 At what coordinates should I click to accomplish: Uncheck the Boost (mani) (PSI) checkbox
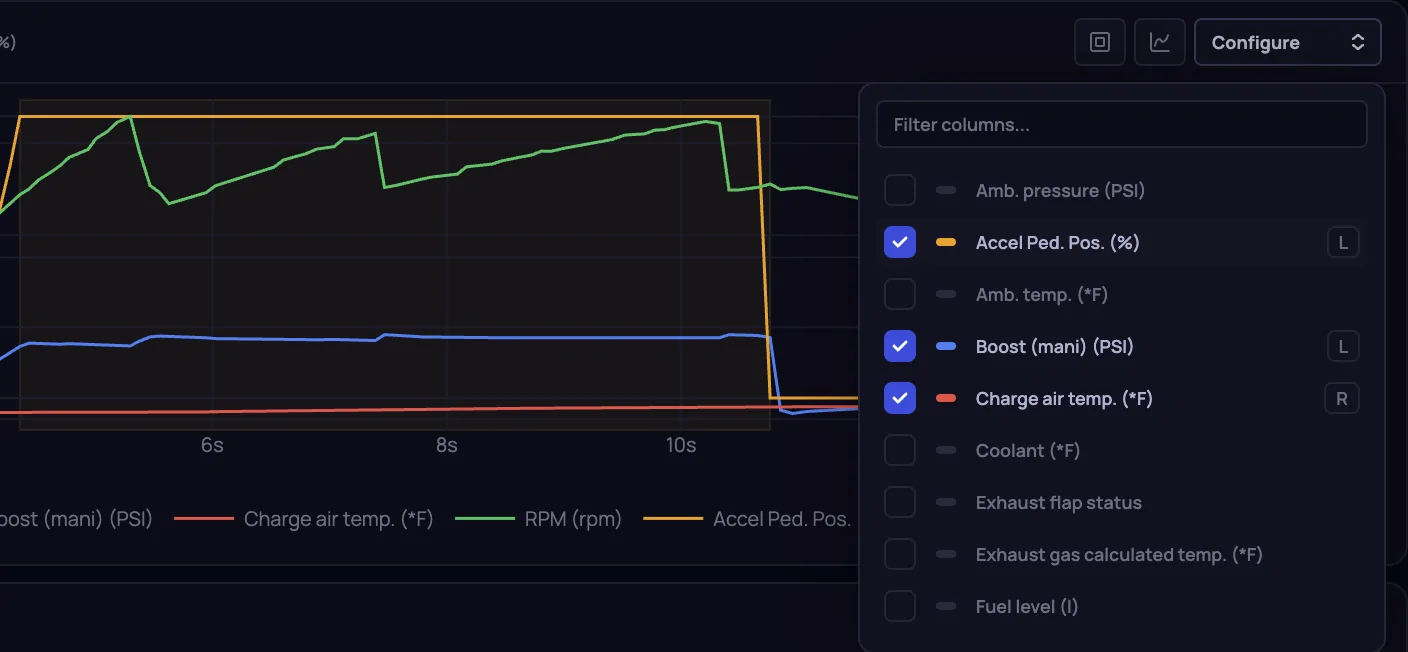tap(900, 346)
